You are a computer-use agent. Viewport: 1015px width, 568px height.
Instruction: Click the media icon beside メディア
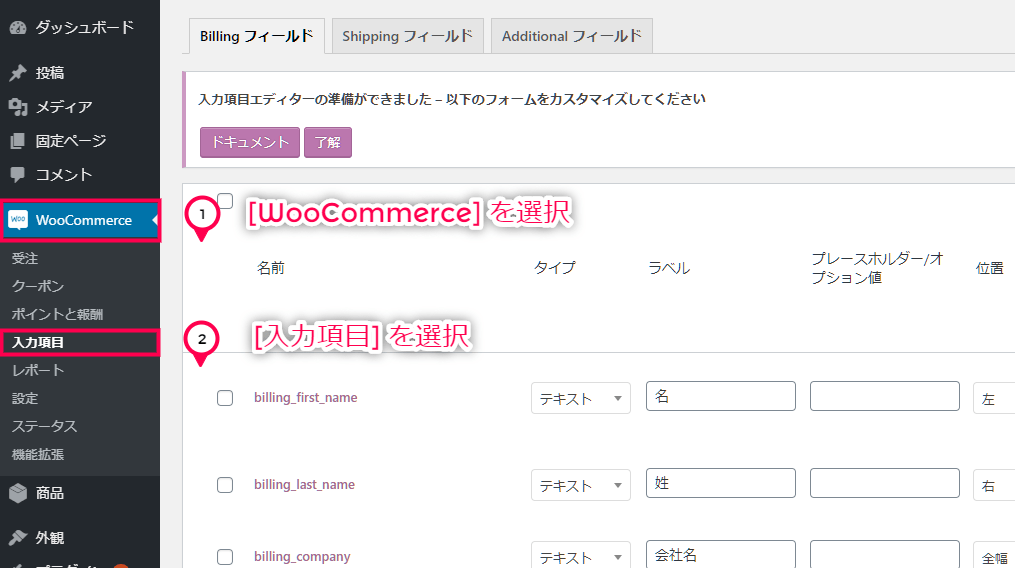[x=18, y=107]
